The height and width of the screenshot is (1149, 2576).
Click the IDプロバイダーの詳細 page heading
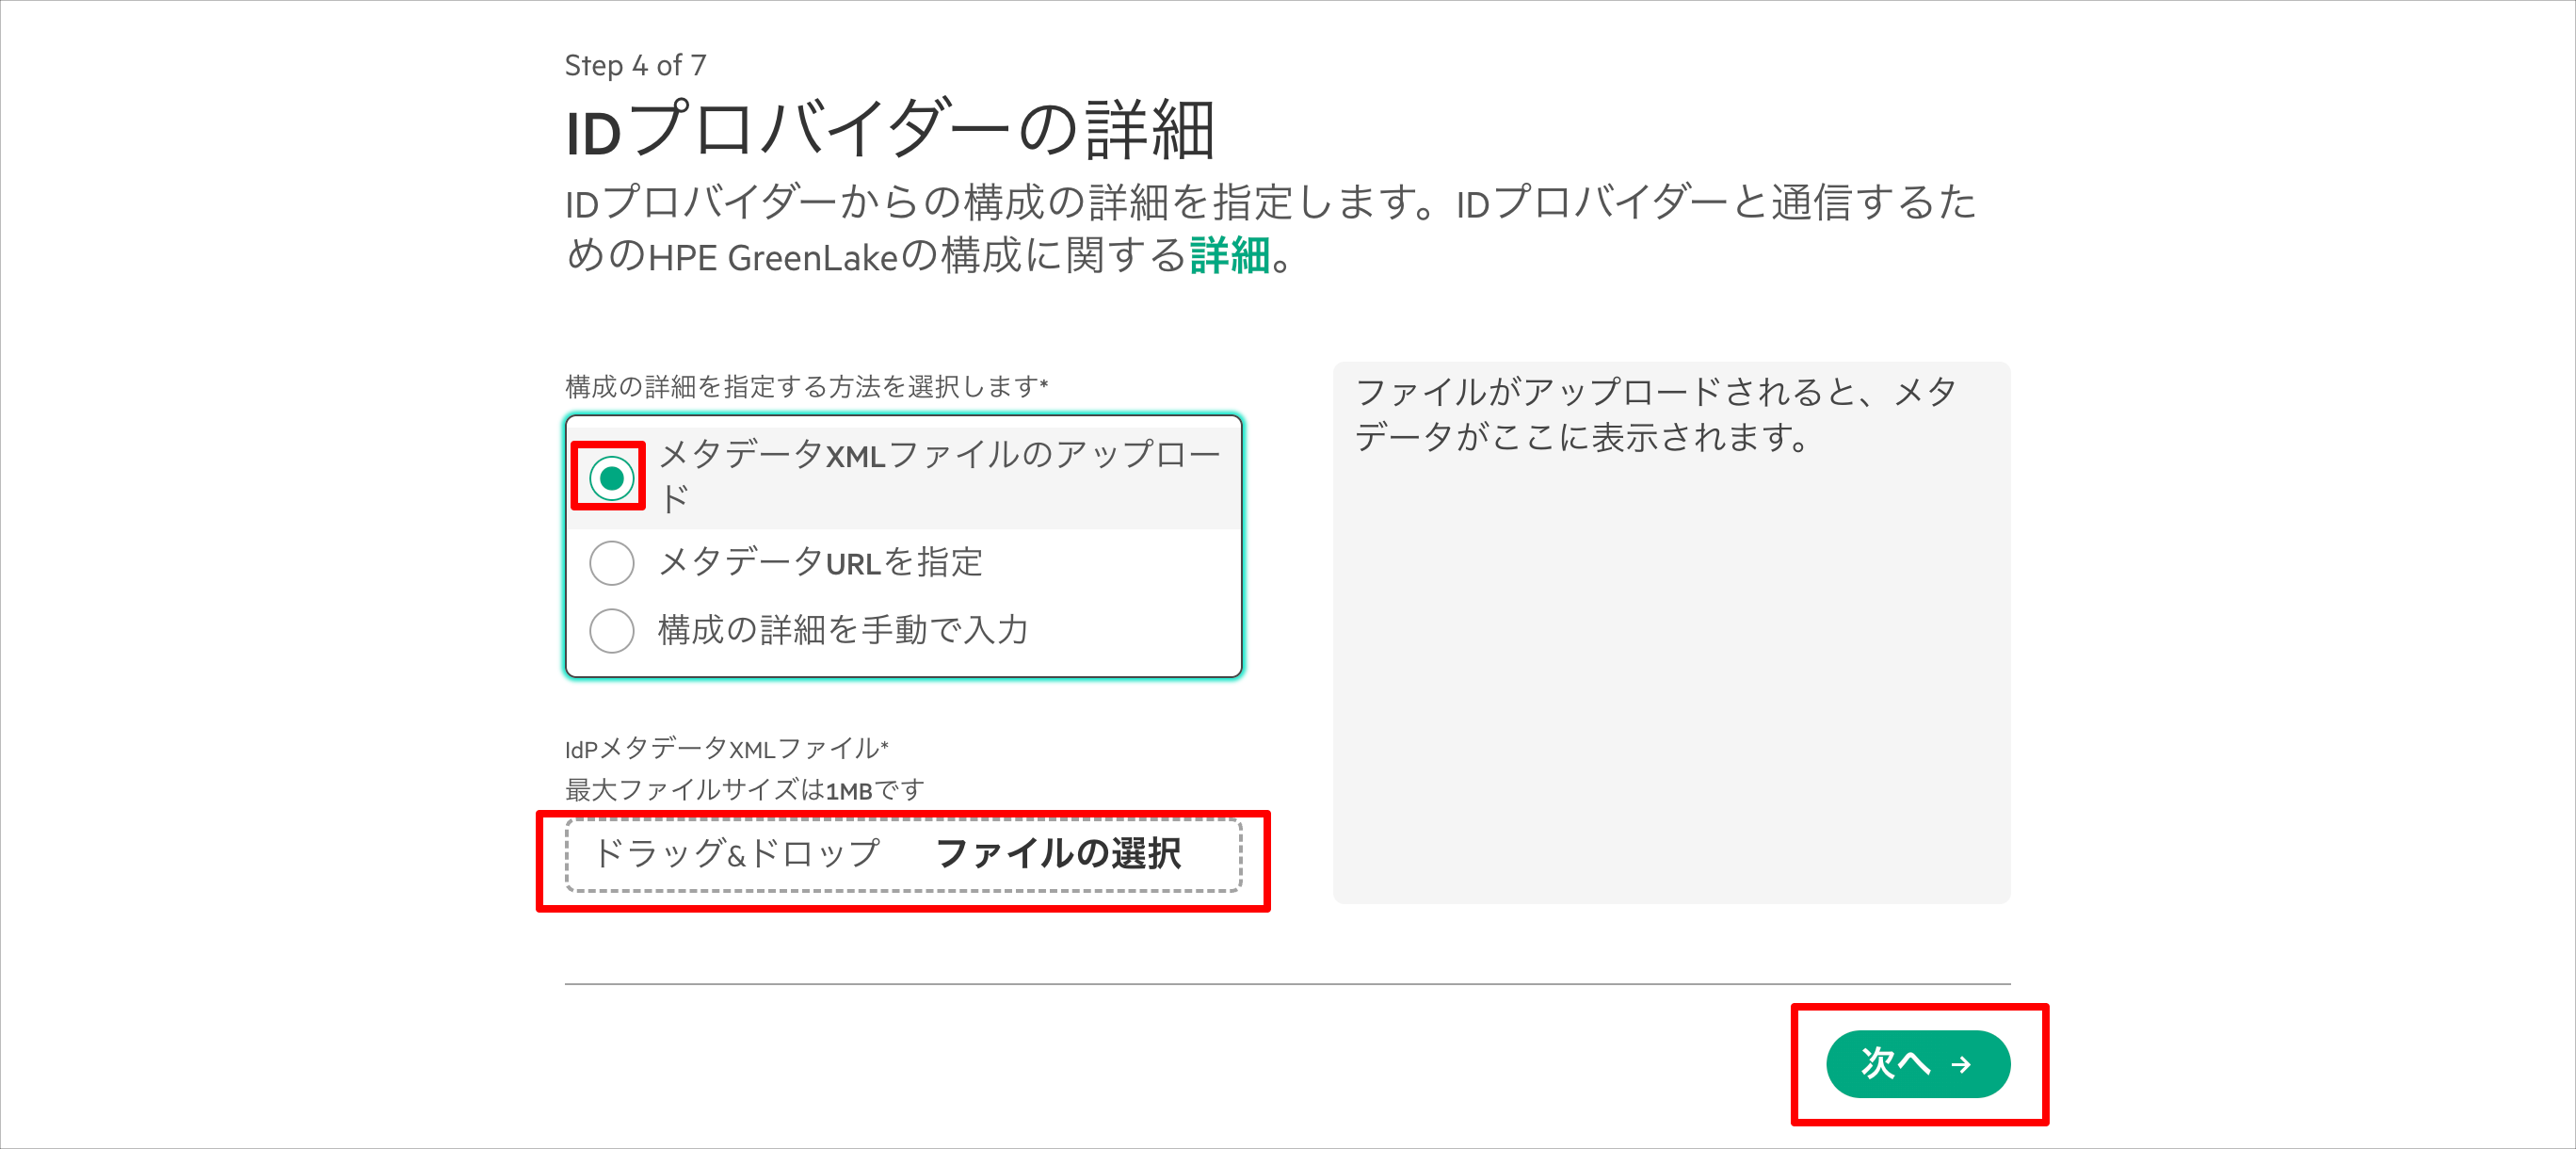click(890, 131)
